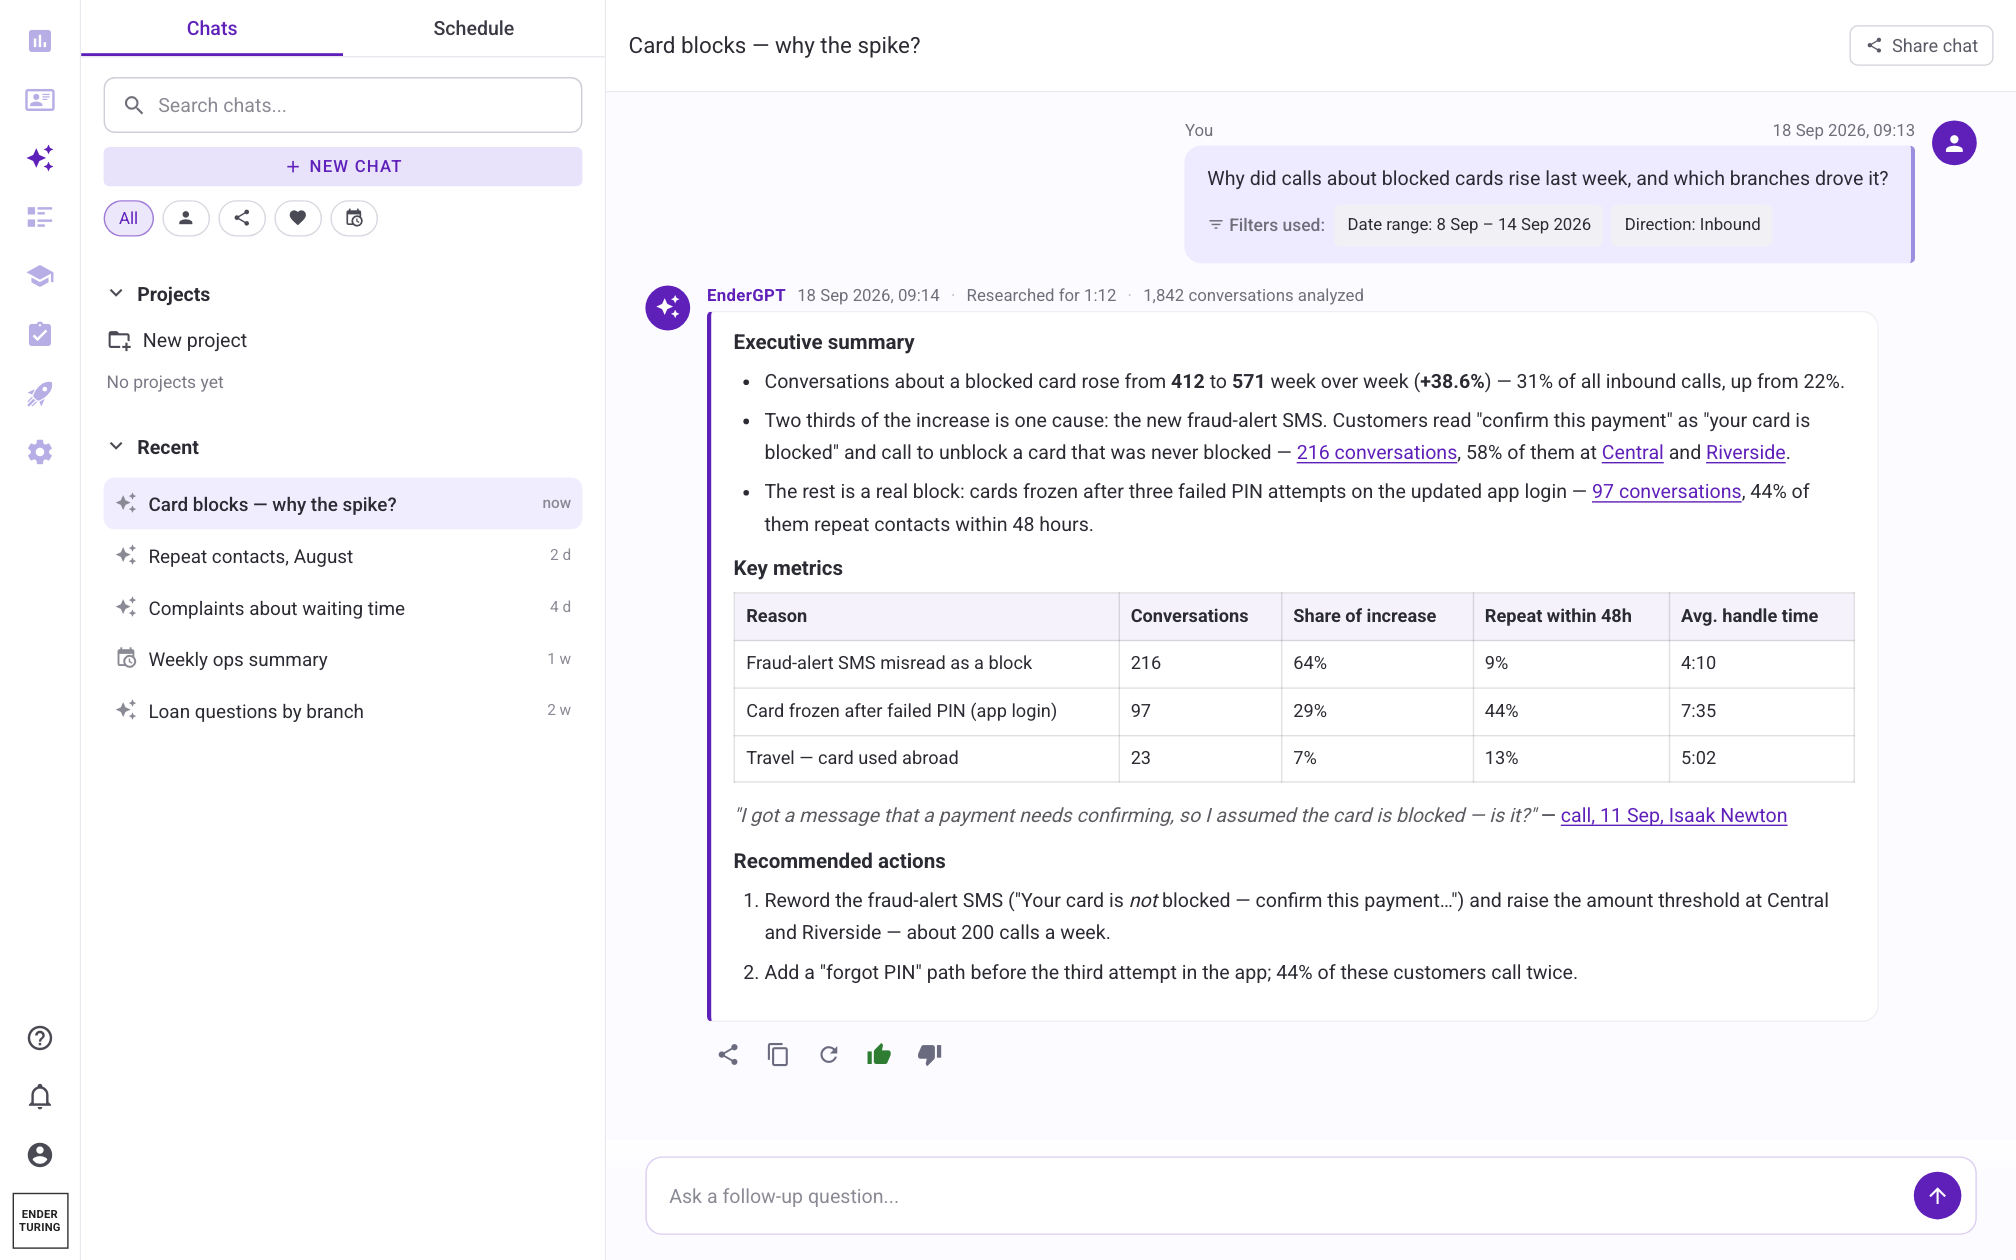
Task: Open the EnderGPT sparkle sidebar icon
Action: coord(40,158)
